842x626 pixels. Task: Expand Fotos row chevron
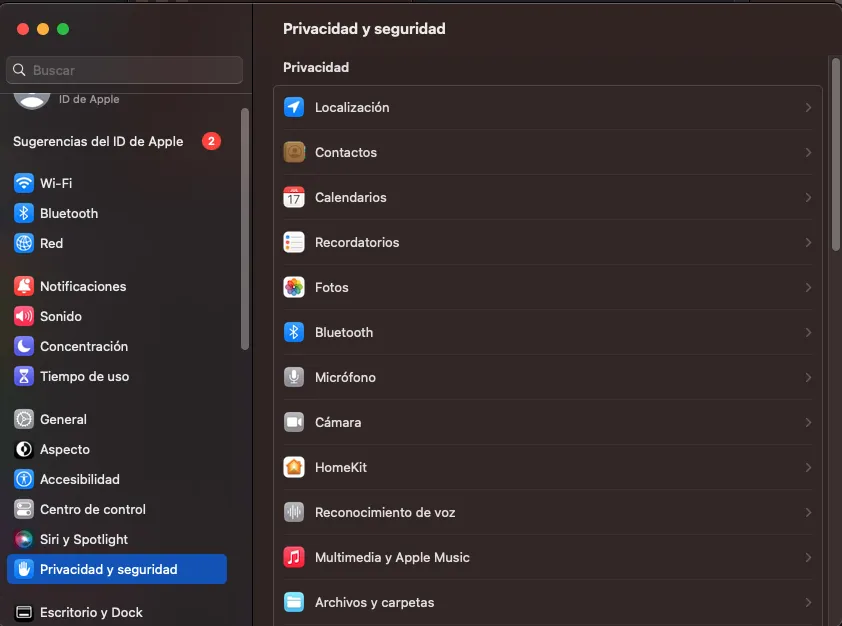click(808, 288)
